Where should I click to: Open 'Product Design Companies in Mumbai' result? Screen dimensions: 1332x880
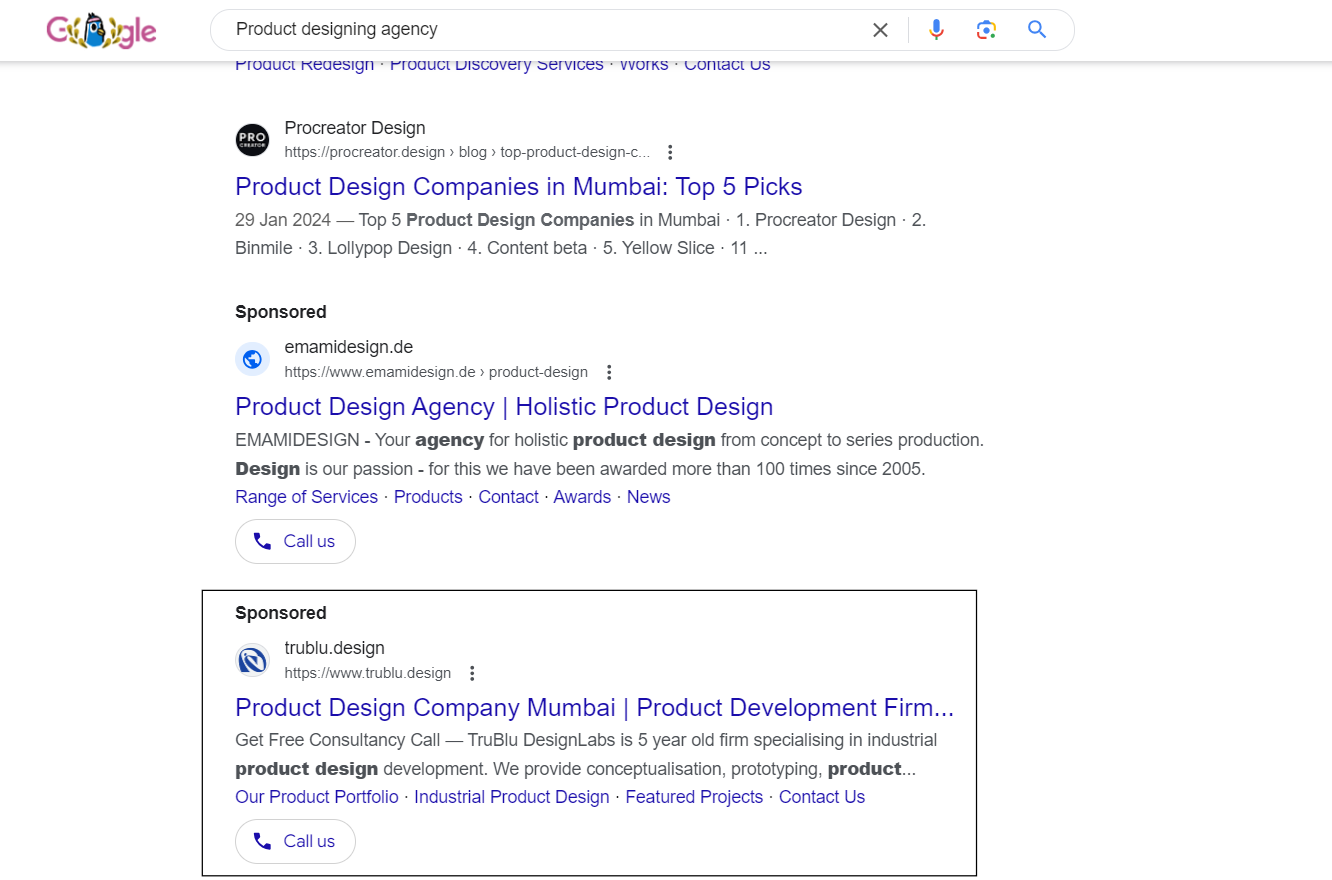point(518,187)
